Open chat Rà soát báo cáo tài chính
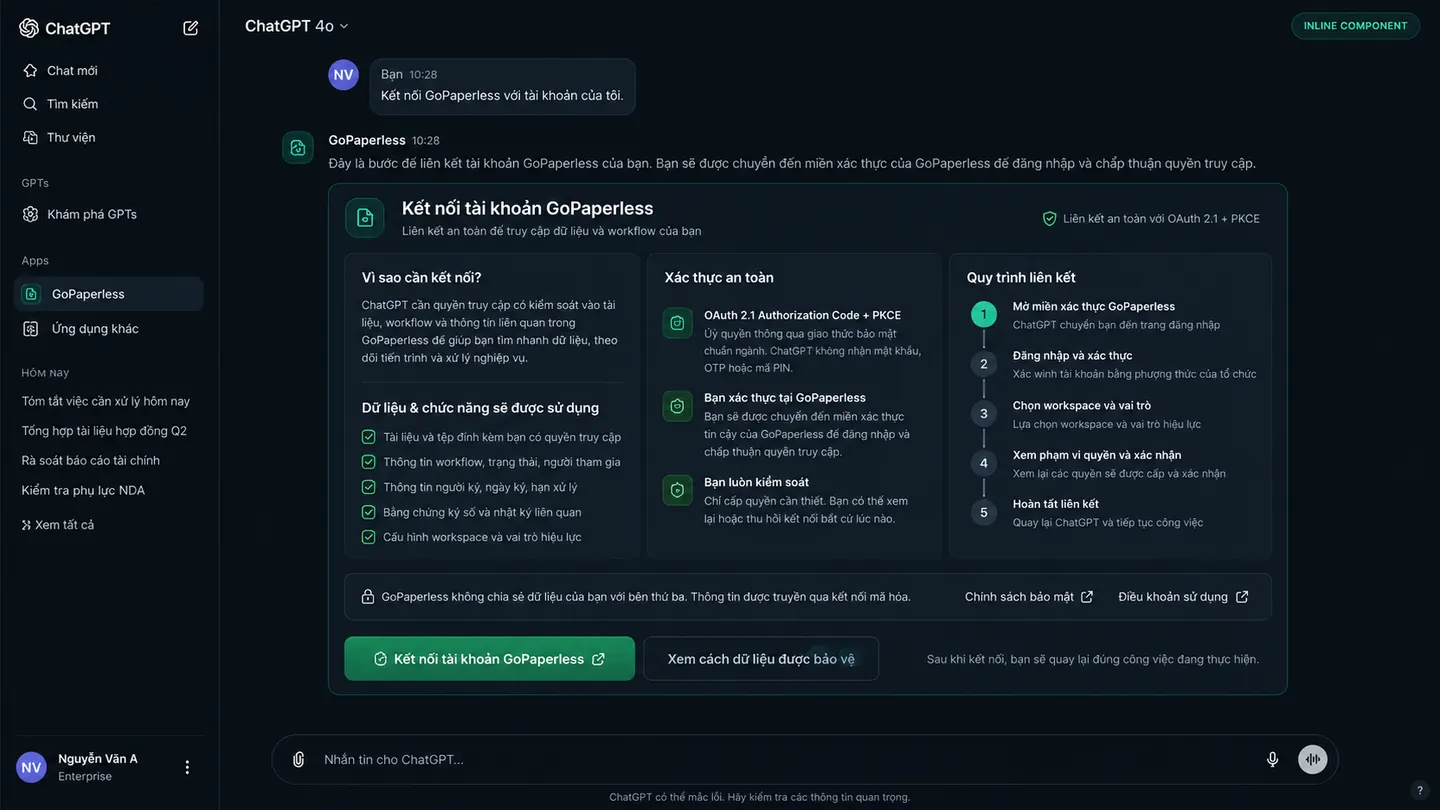The width and height of the screenshot is (1440, 810). coord(91,461)
